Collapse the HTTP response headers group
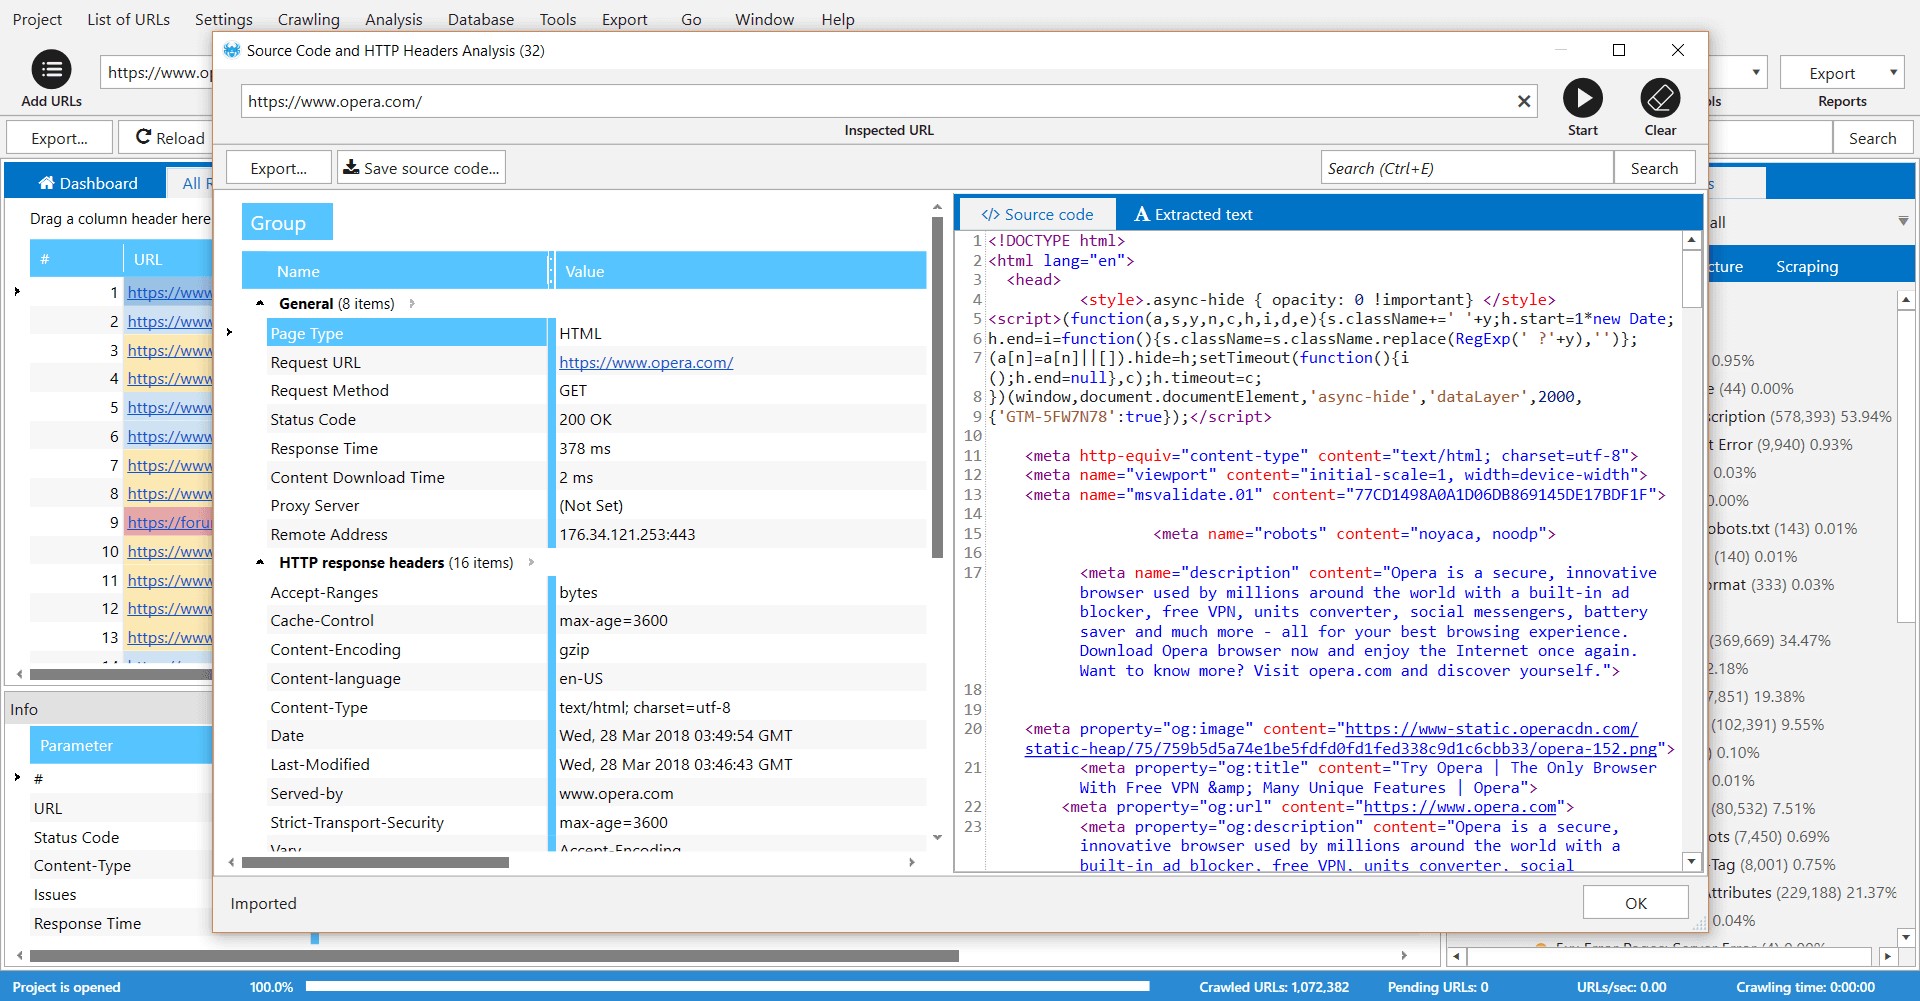Viewport: 1920px width, 1001px height. click(x=260, y=562)
